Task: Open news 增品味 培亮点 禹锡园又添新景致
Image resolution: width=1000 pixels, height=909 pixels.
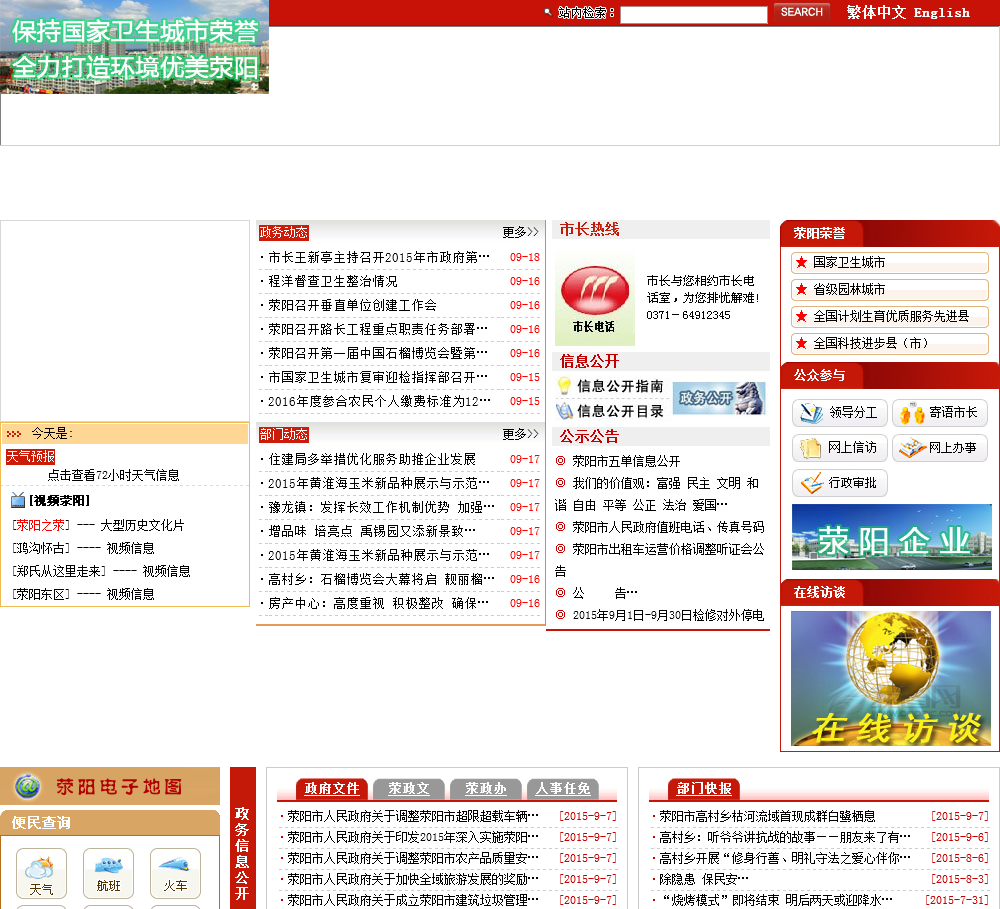Action: 372,531
